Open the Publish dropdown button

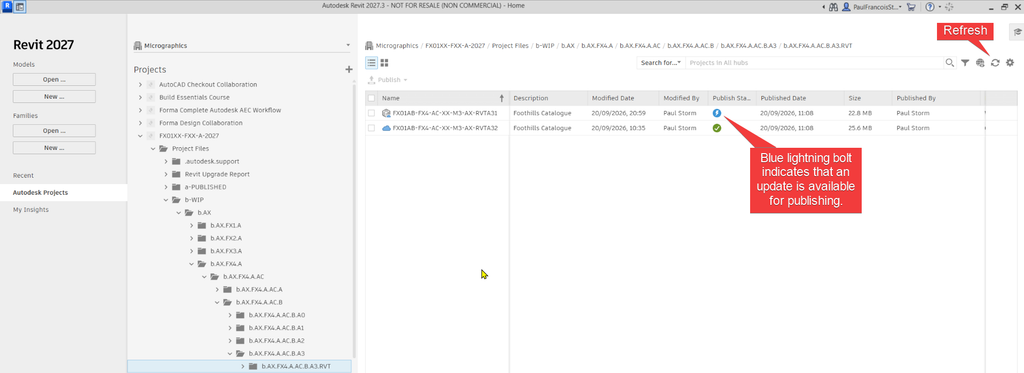388,80
